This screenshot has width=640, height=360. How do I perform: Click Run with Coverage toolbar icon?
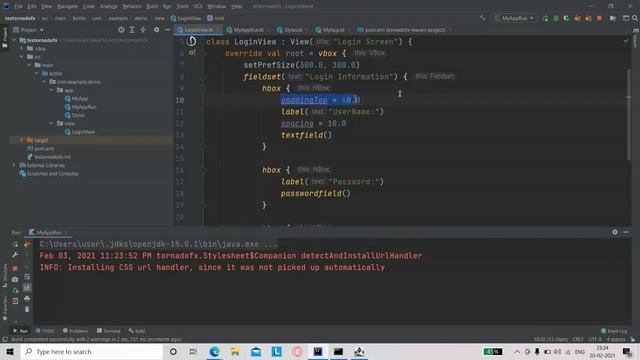[567, 18]
